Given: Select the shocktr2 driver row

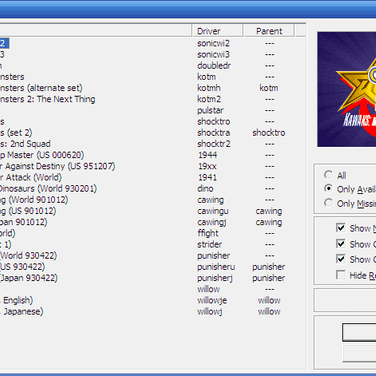Looking at the screenshot, I should pos(214,144).
